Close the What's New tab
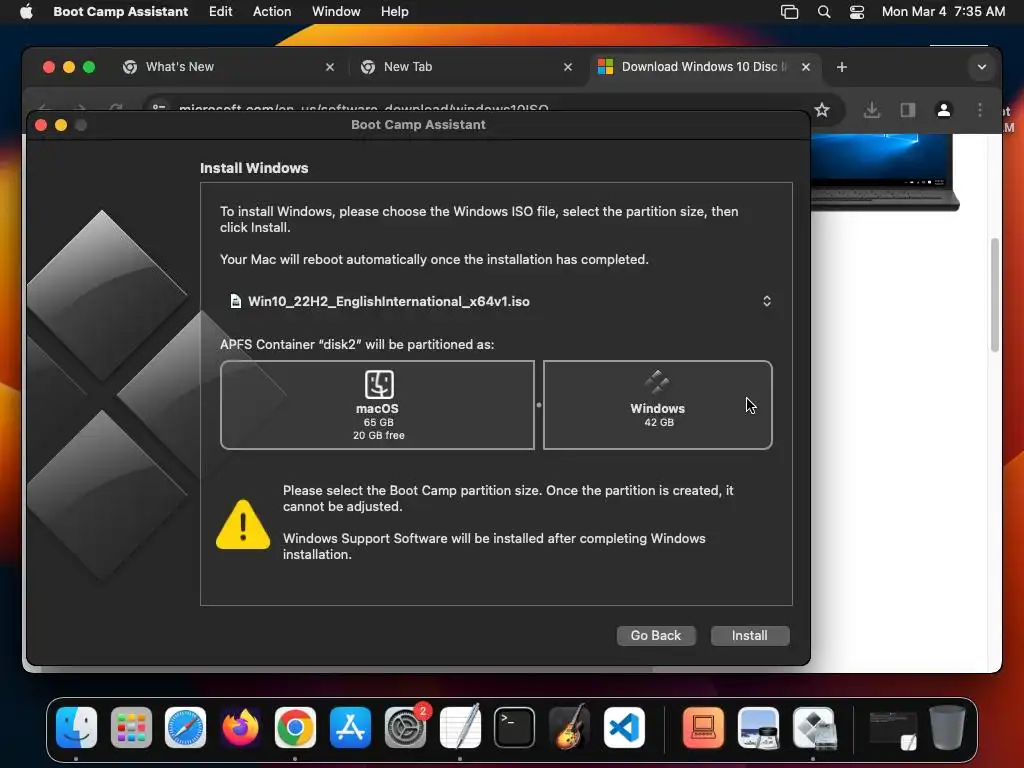This screenshot has width=1024, height=768. pyautogui.click(x=330, y=67)
